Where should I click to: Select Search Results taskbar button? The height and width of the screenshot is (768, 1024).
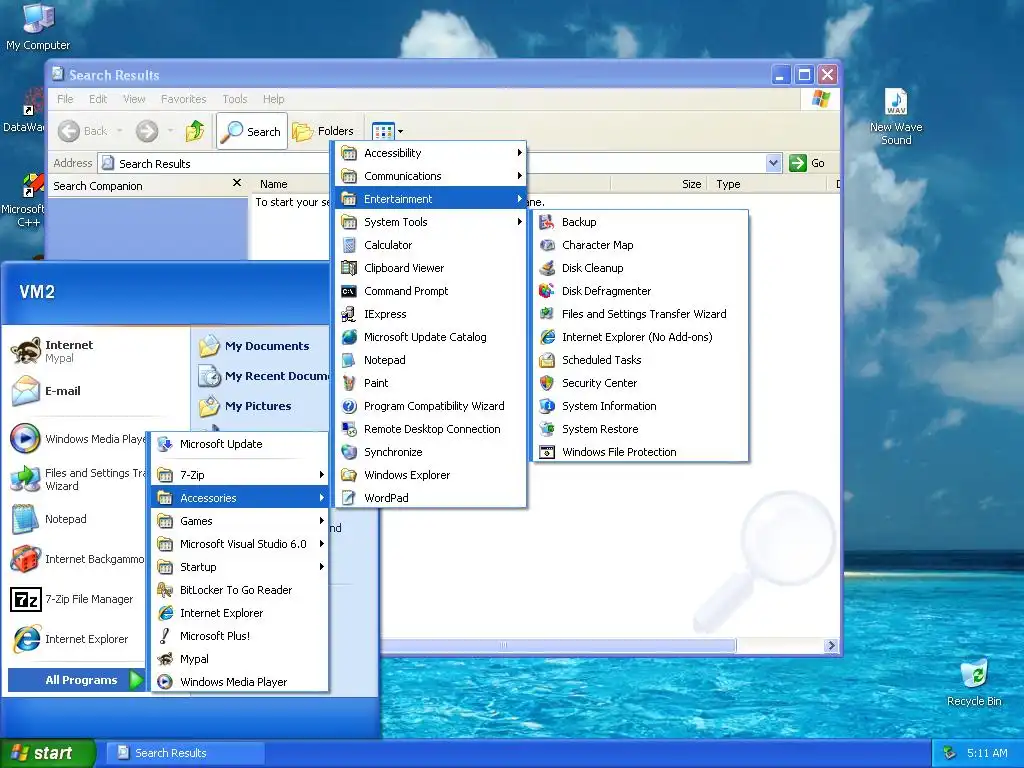coord(185,753)
